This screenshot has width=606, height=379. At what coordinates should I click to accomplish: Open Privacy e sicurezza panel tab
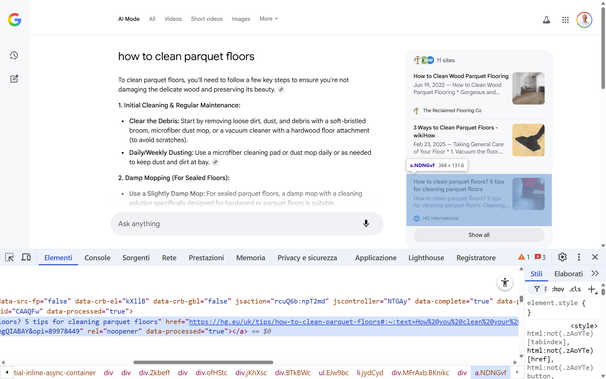click(307, 258)
